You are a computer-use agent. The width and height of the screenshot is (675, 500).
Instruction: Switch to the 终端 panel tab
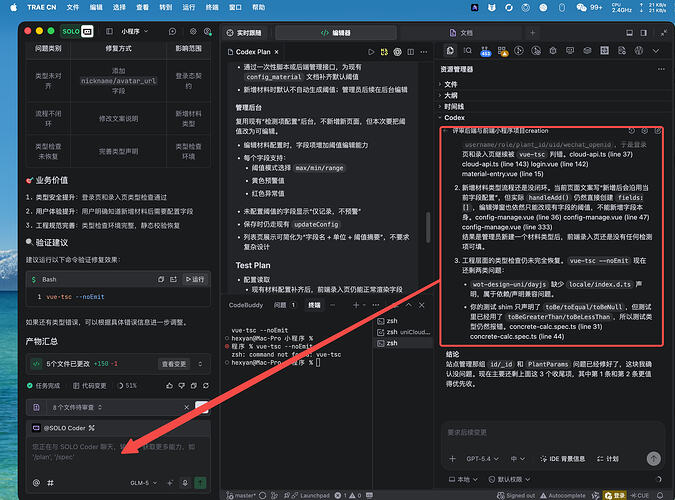click(x=314, y=305)
